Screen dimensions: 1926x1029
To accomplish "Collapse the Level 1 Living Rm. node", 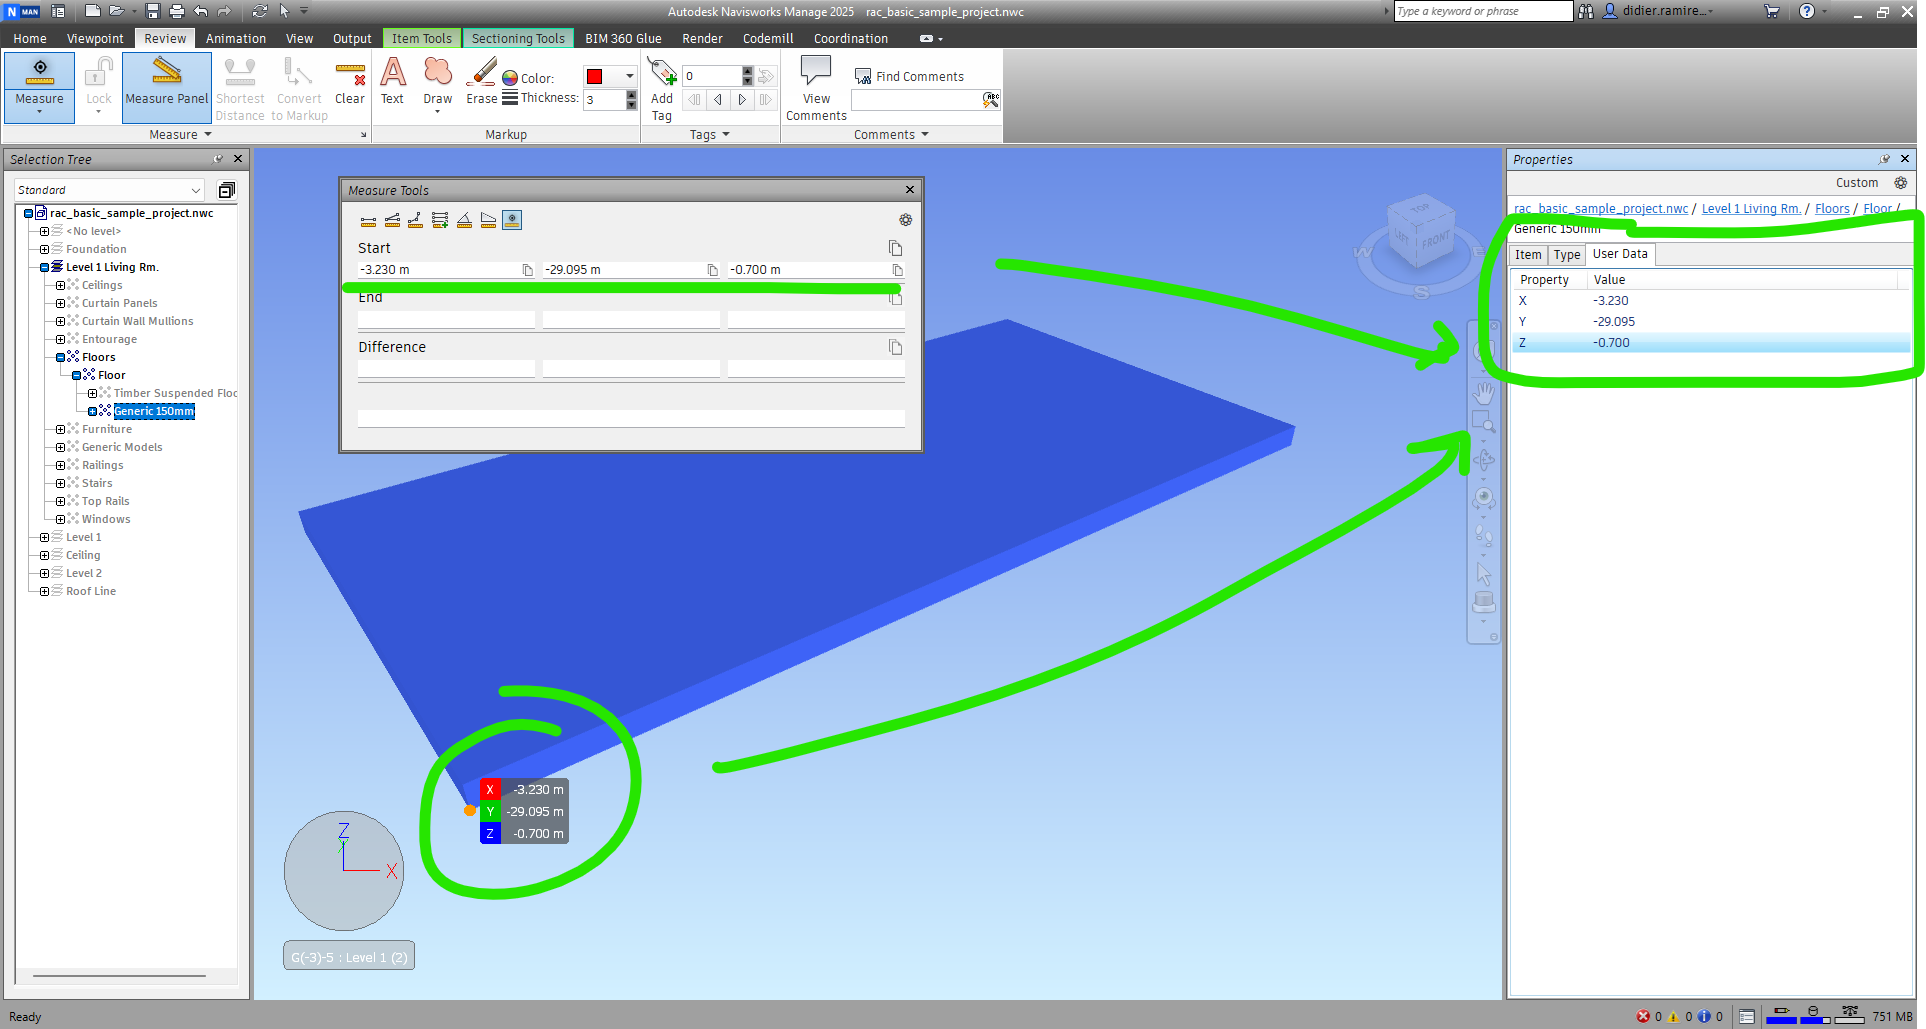I will pyautogui.click(x=44, y=267).
